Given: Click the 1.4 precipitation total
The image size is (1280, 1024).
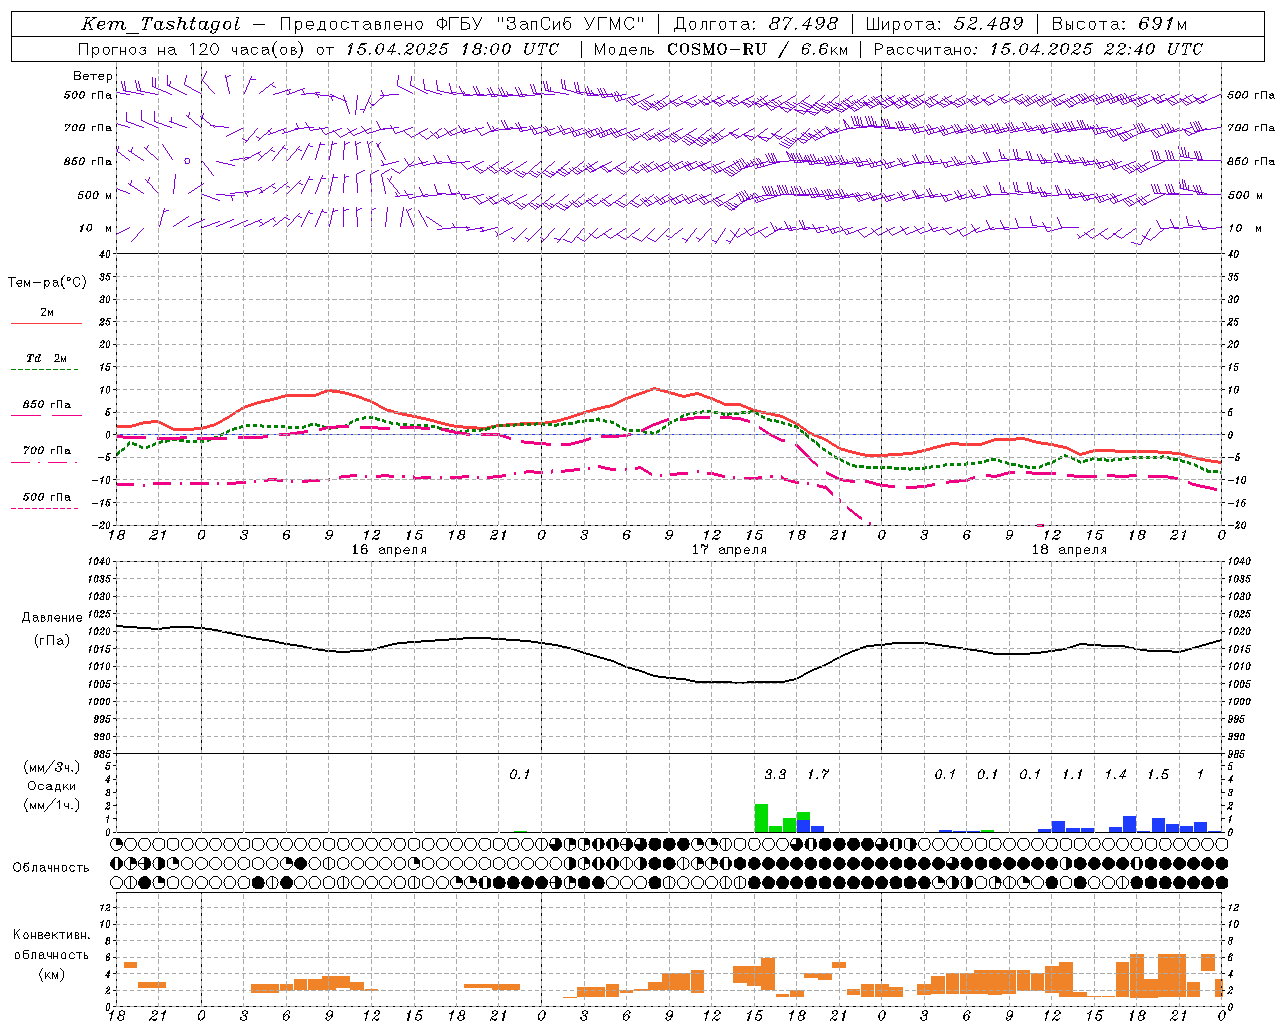Looking at the screenshot, I should coord(1115,774).
